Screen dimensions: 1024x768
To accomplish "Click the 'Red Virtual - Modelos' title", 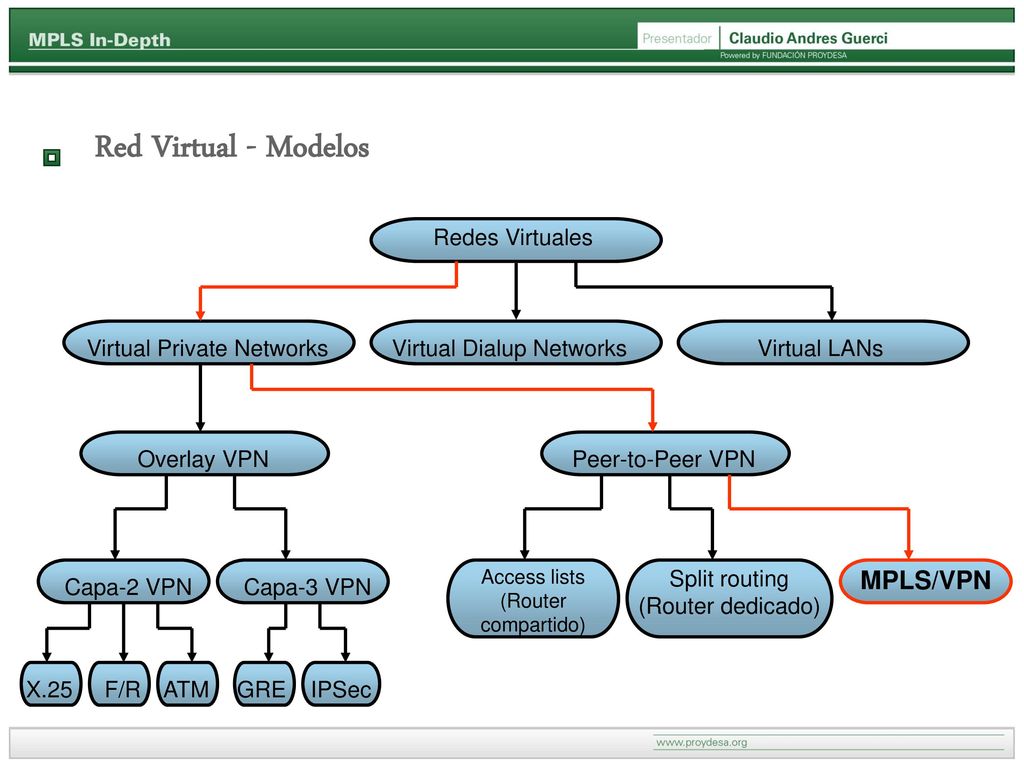I will coord(232,147).
